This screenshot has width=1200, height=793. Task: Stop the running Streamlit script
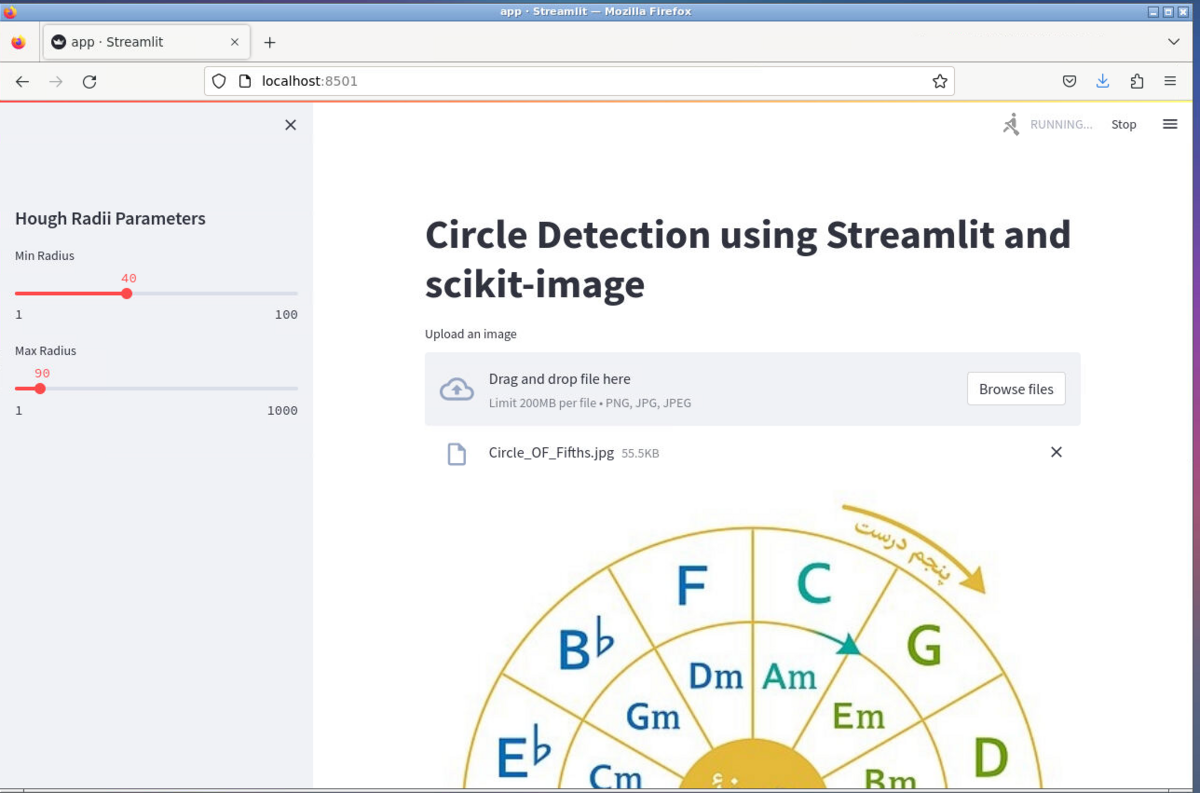click(x=1124, y=125)
